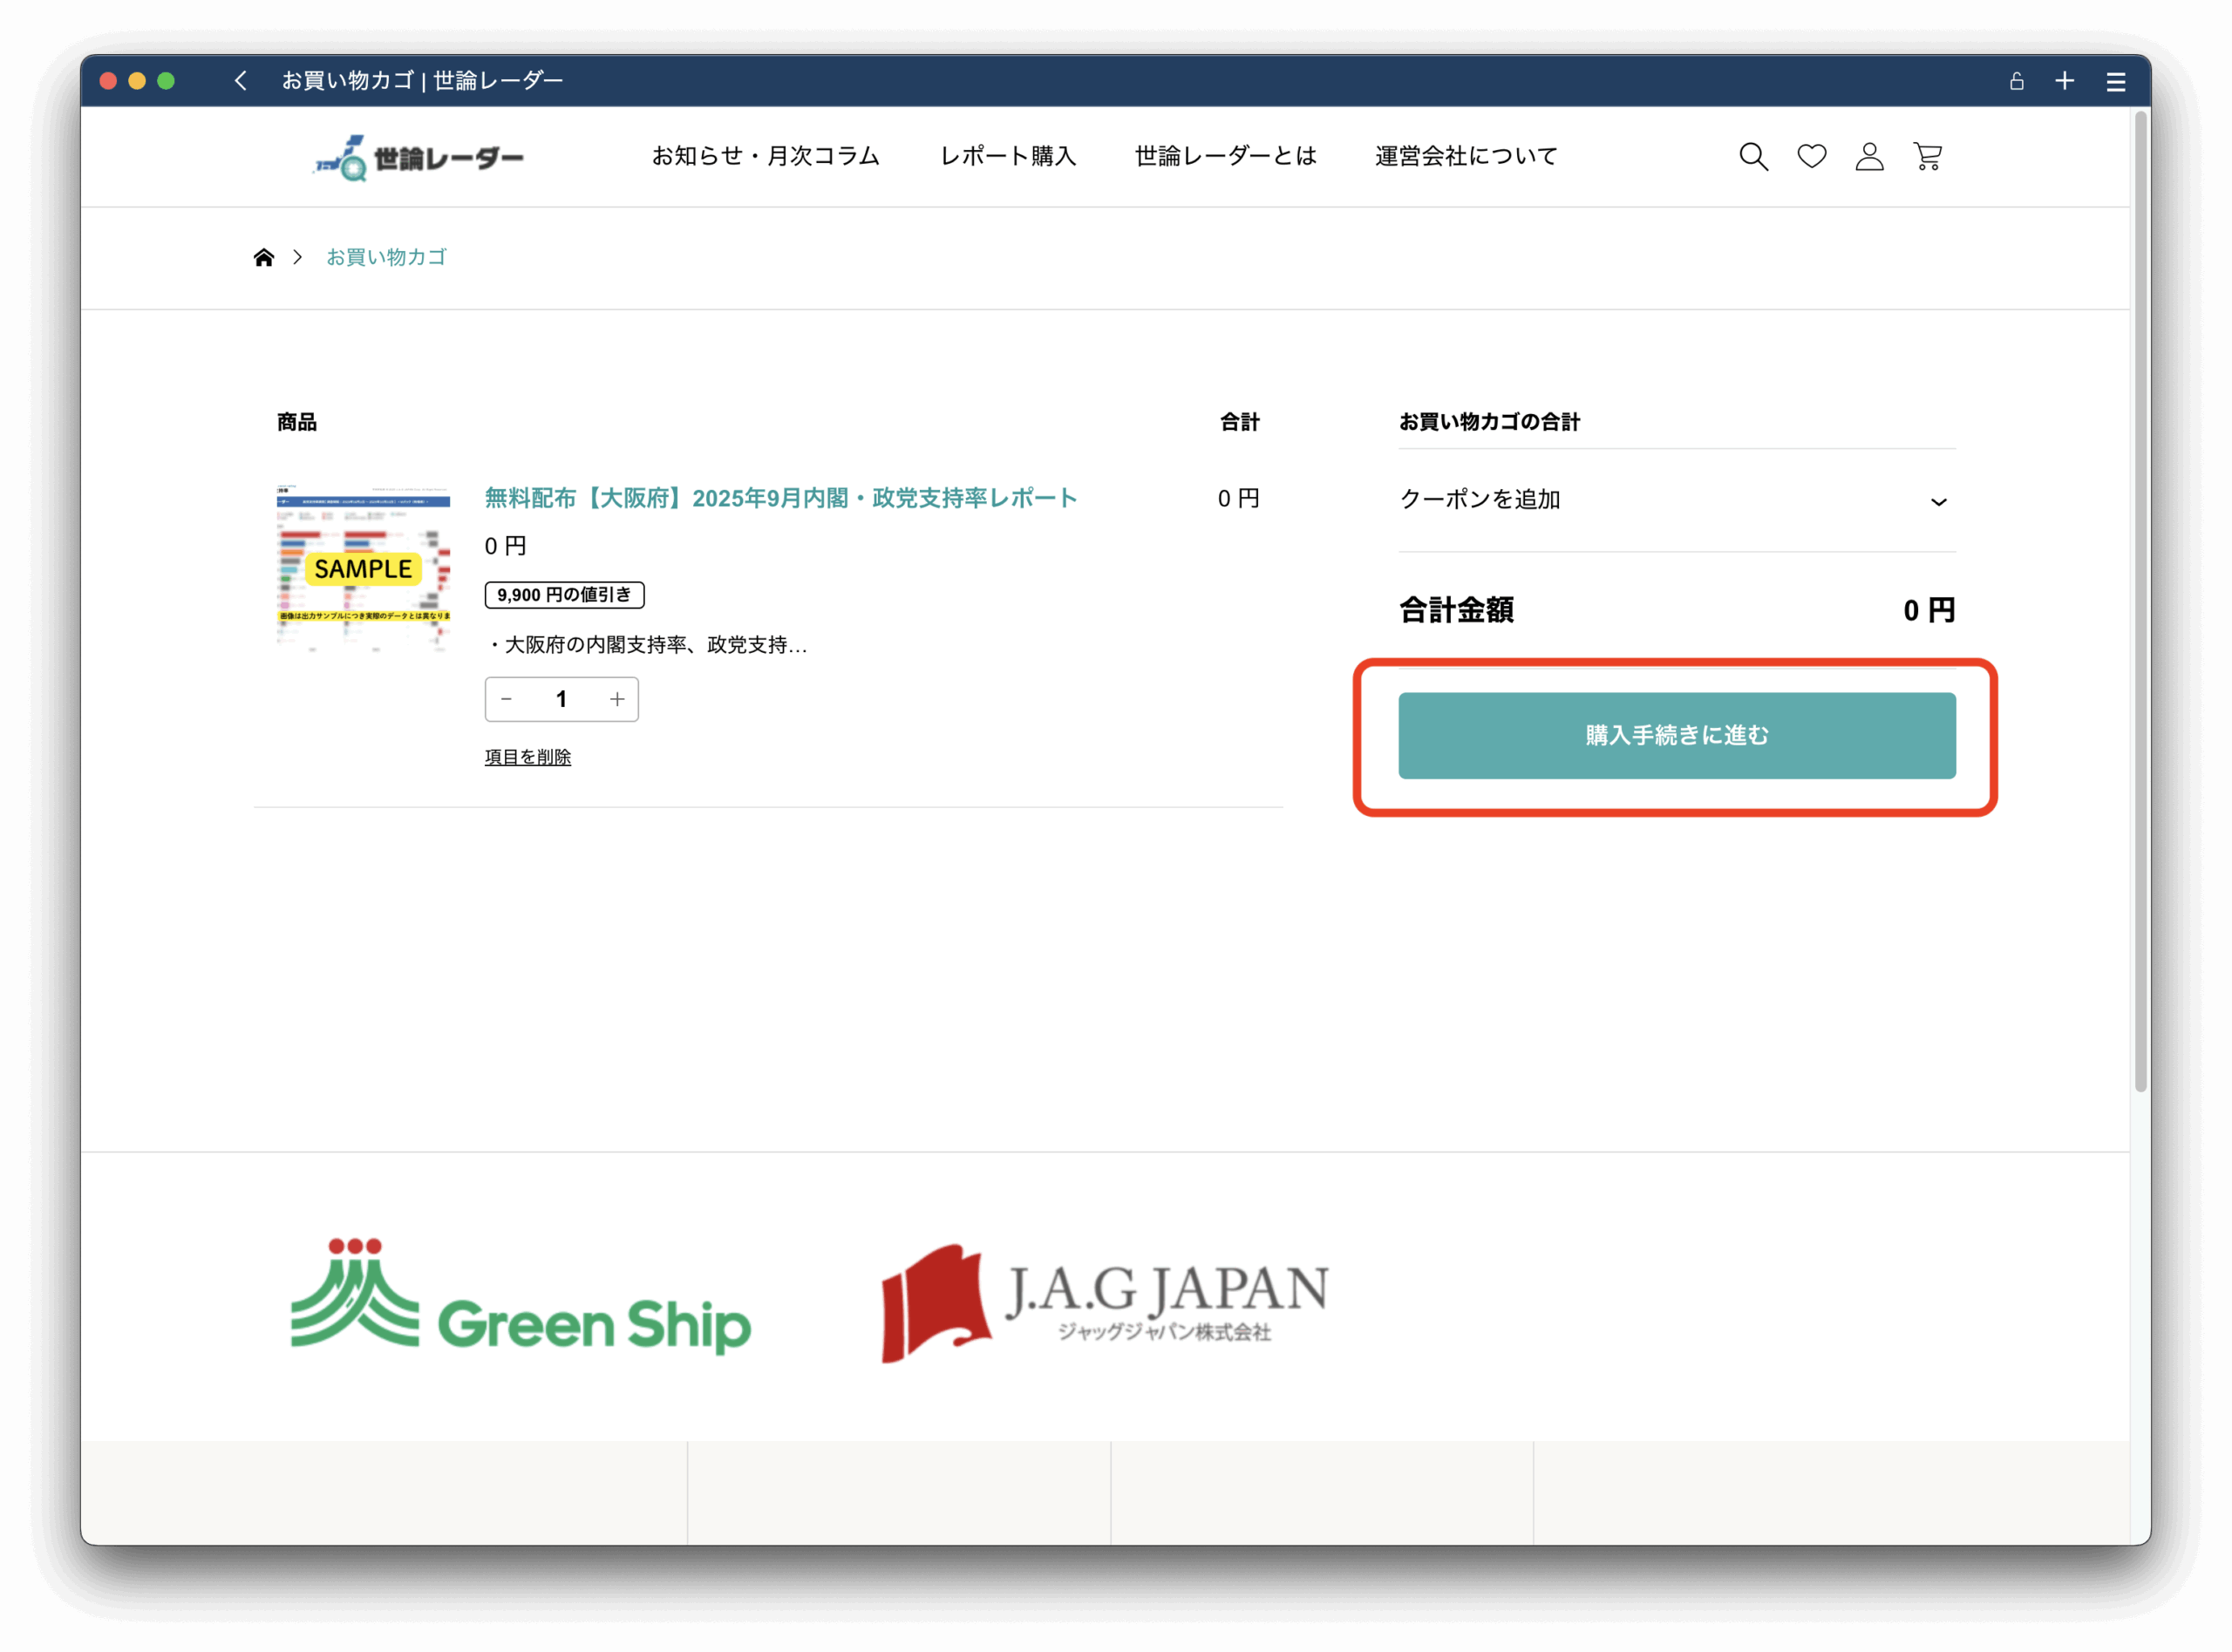Click 項目を削除 link

tap(528, 758)
